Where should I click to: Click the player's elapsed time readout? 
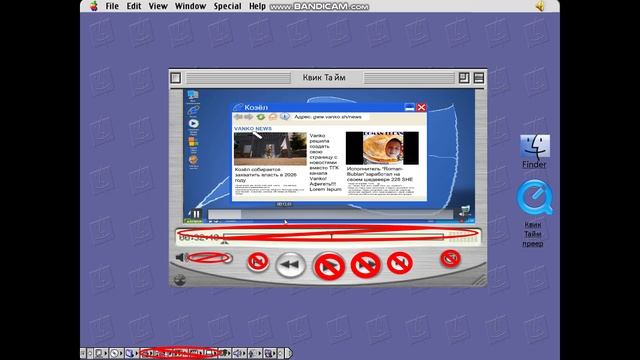pos(199,237)
